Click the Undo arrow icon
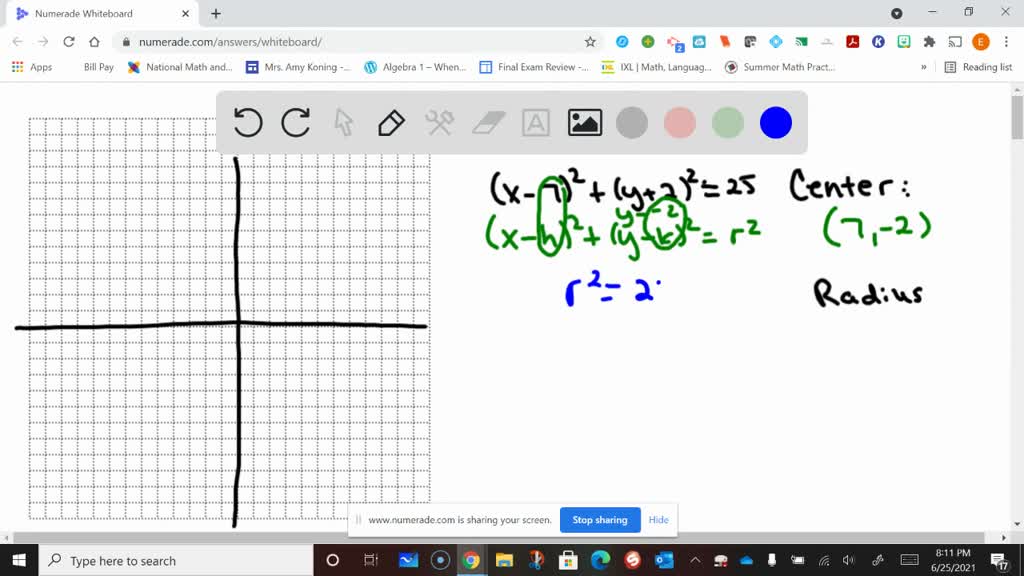Screen dimensions: 1024x576 click(247, 122)
